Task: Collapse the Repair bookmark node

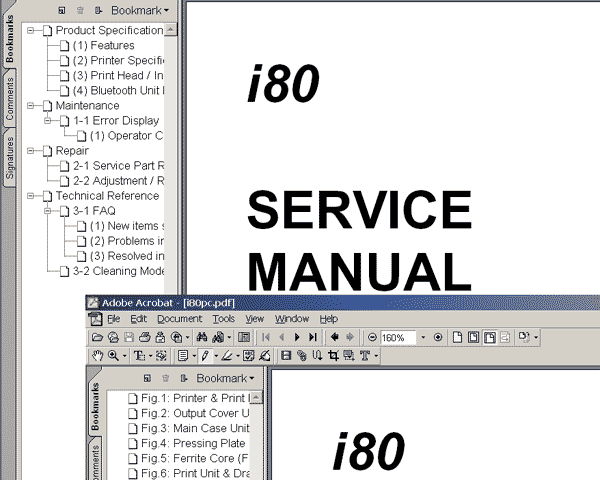Action: (30, 151)
